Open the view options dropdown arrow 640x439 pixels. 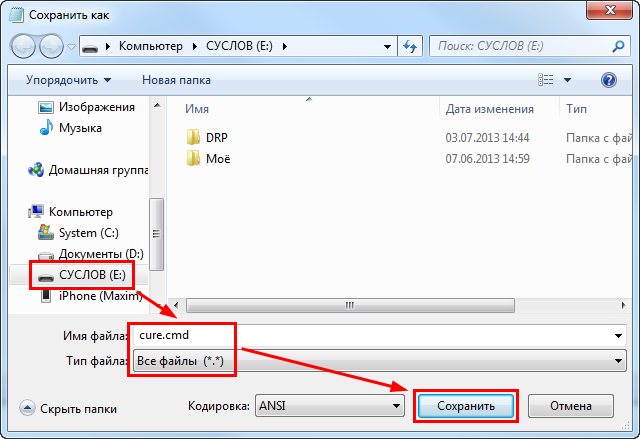coord(567,80)
